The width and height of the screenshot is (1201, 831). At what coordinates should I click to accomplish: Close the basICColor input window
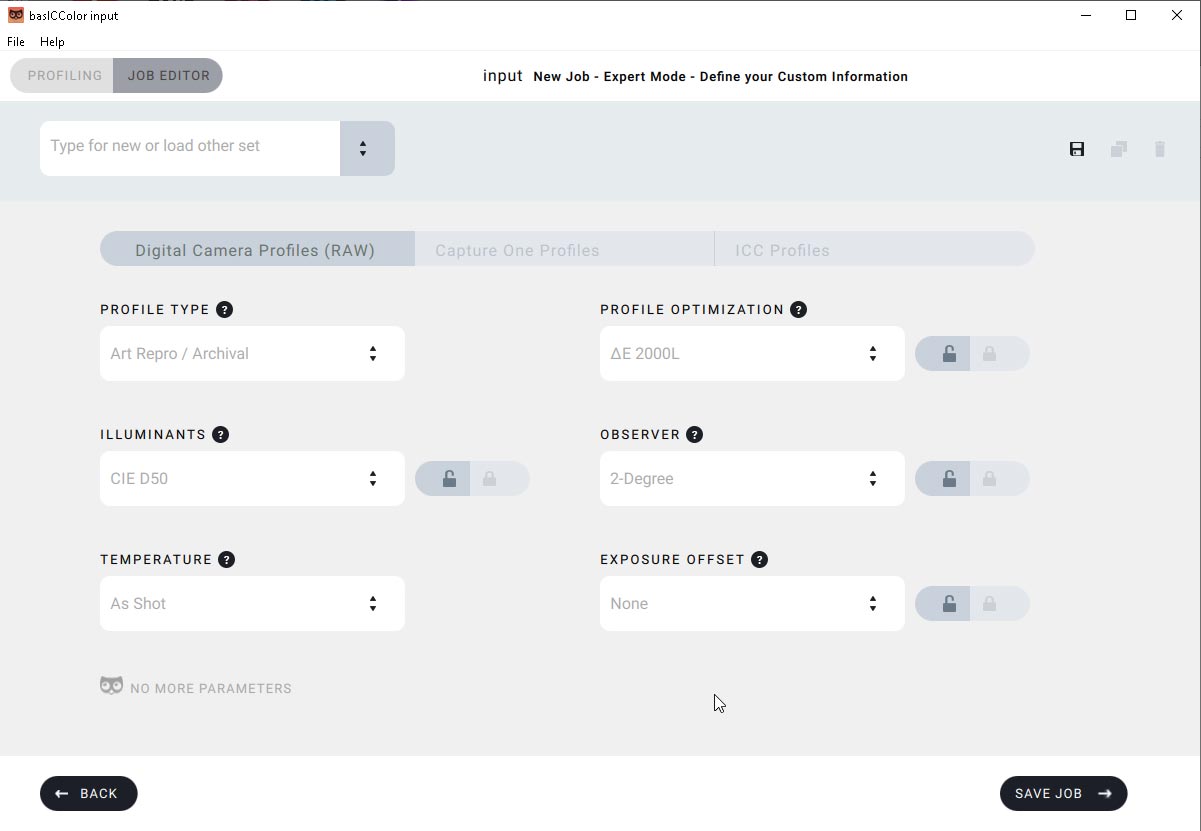[x=1177, y=15]
